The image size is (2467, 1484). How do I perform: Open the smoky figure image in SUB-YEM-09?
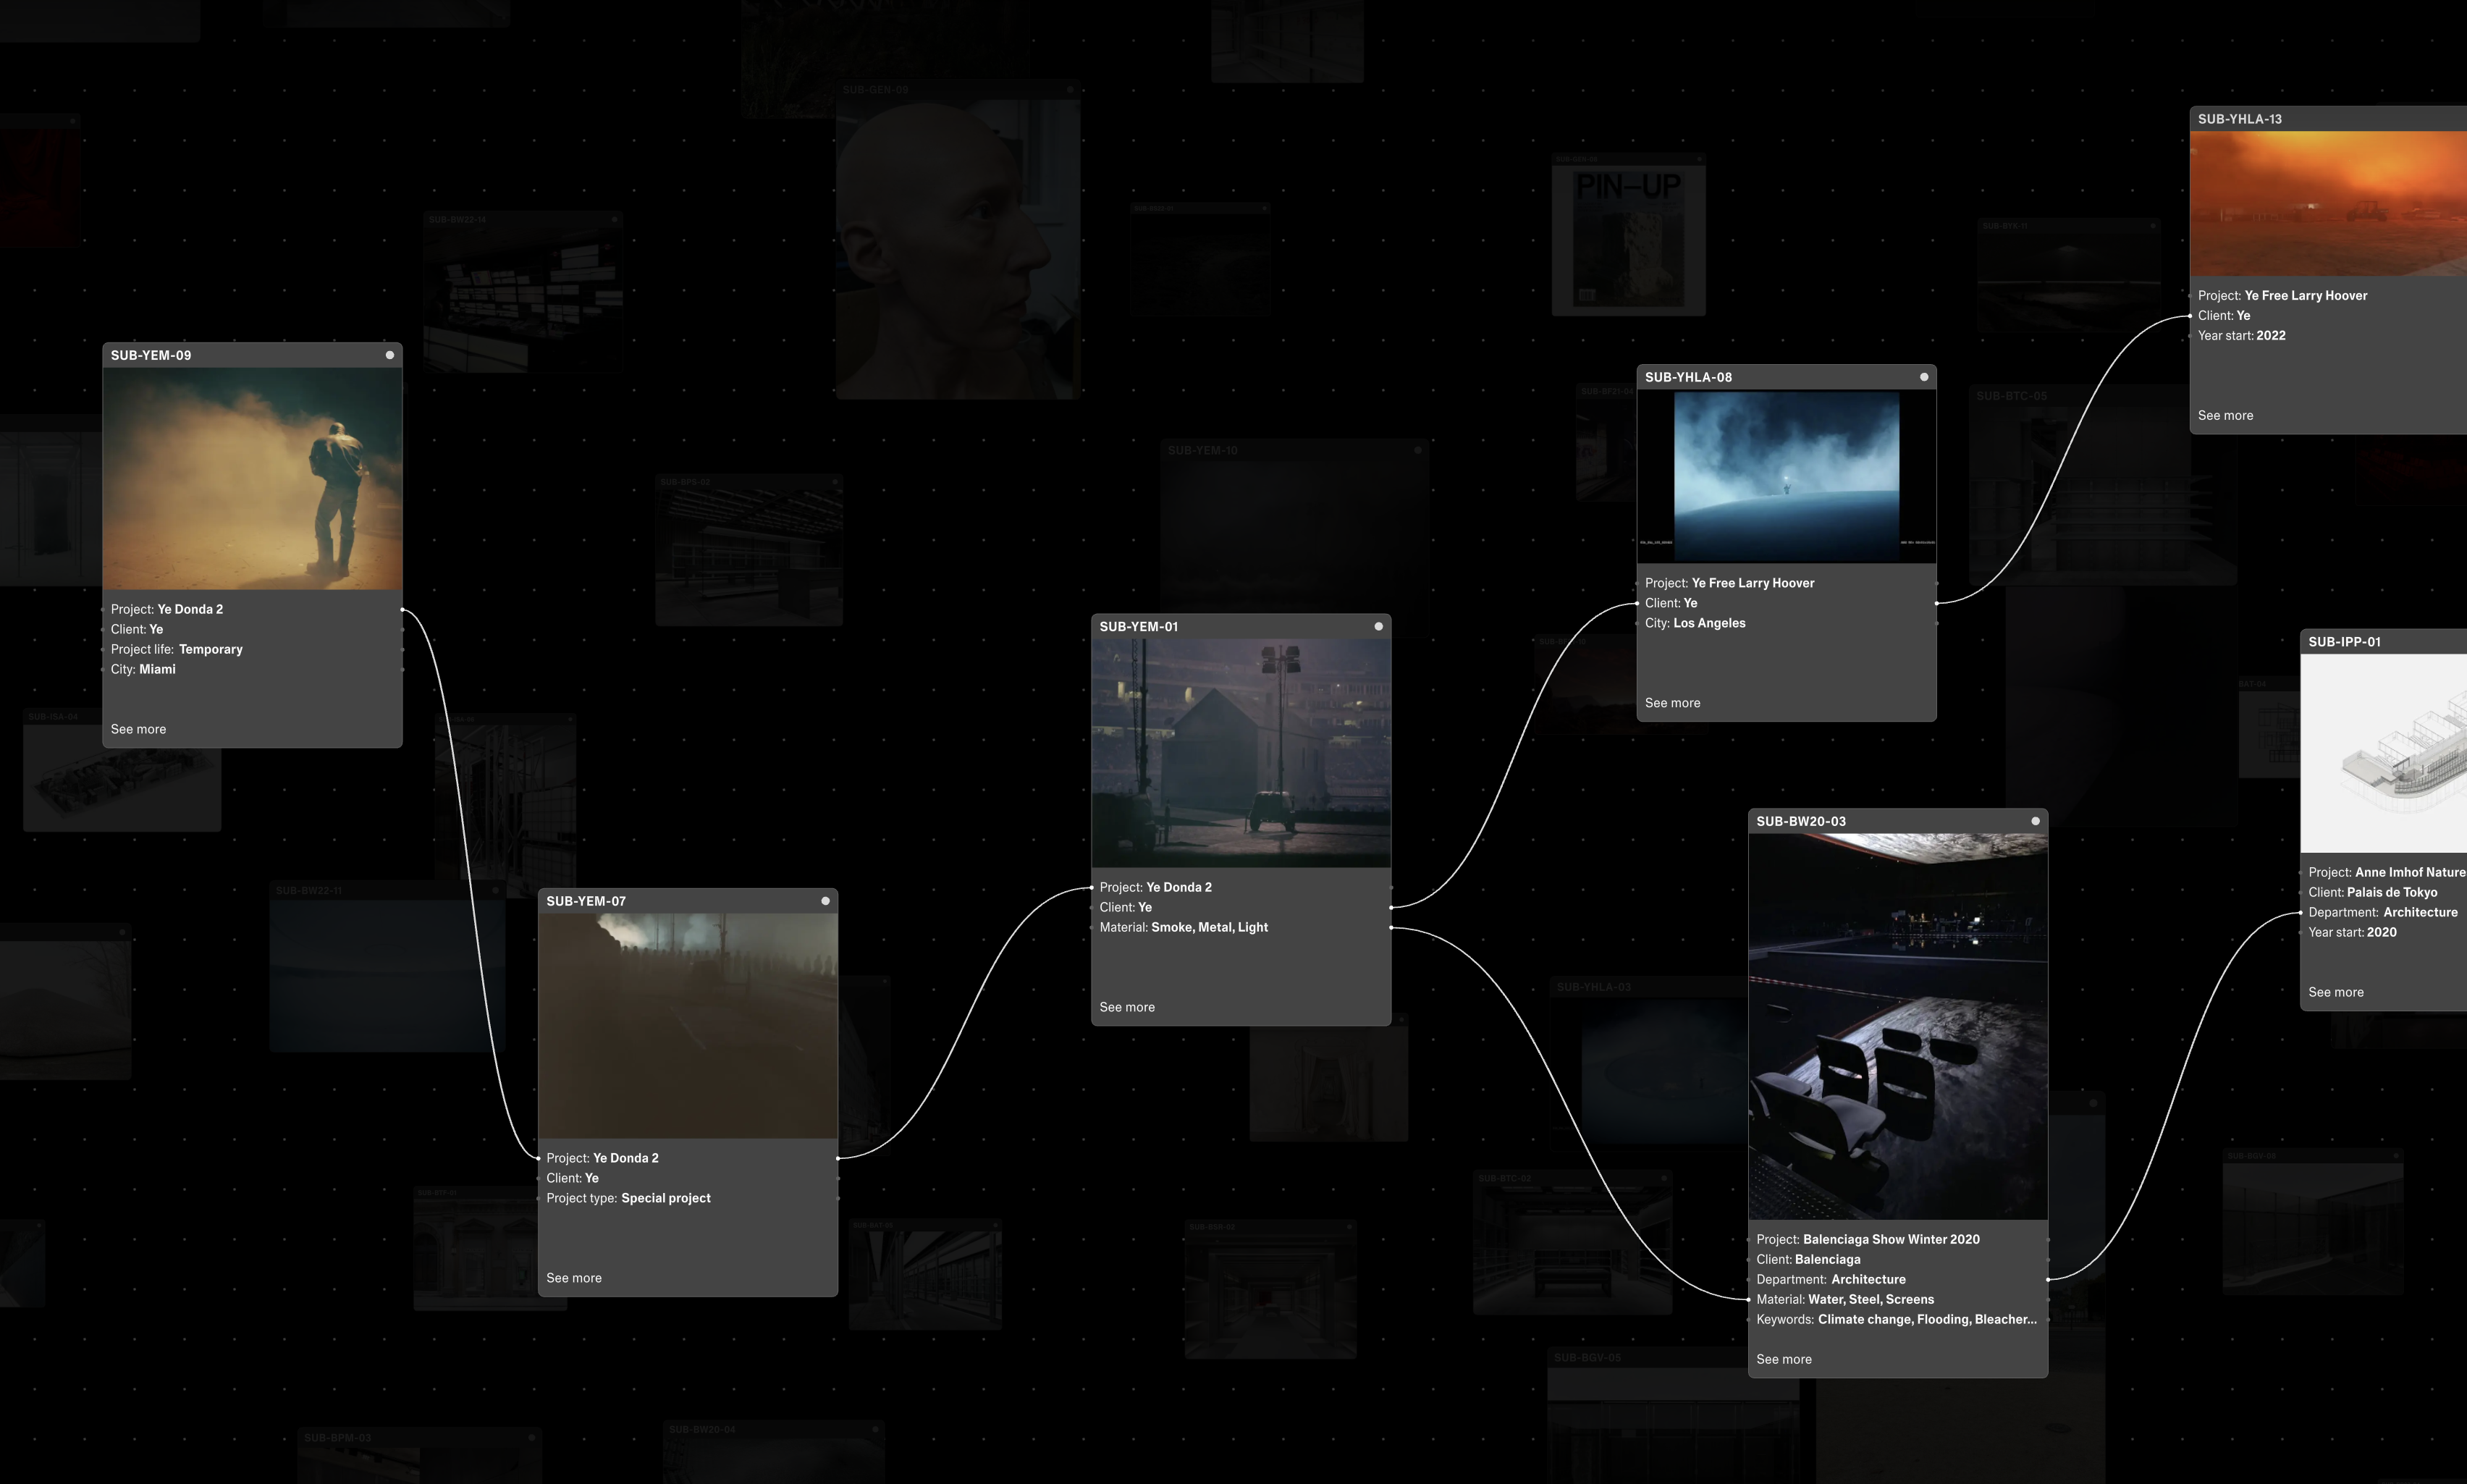252,478
